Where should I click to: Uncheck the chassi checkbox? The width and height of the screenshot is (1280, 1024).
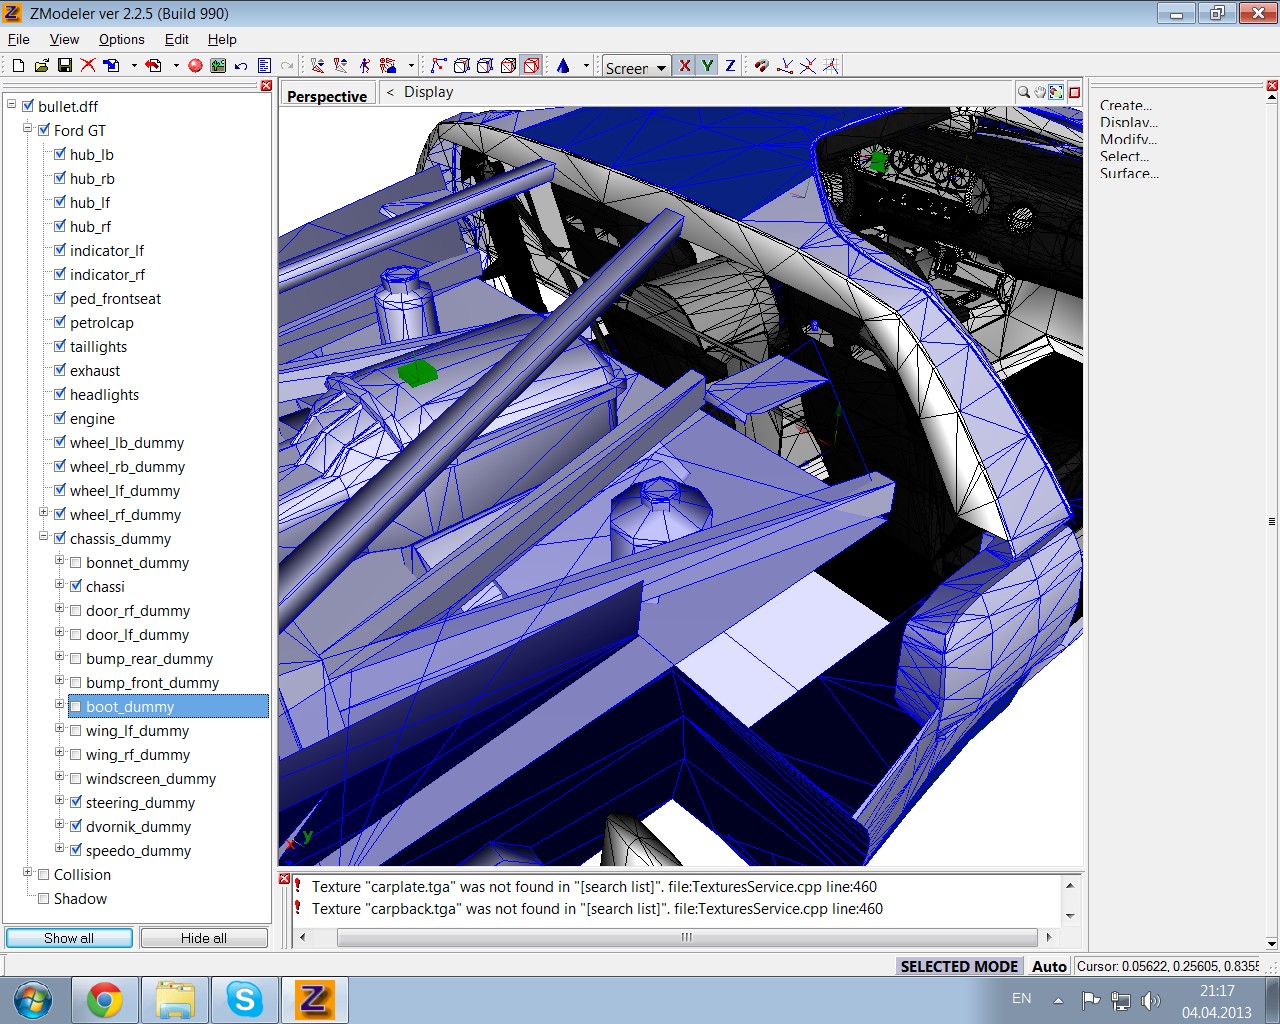tap(76, 586)
